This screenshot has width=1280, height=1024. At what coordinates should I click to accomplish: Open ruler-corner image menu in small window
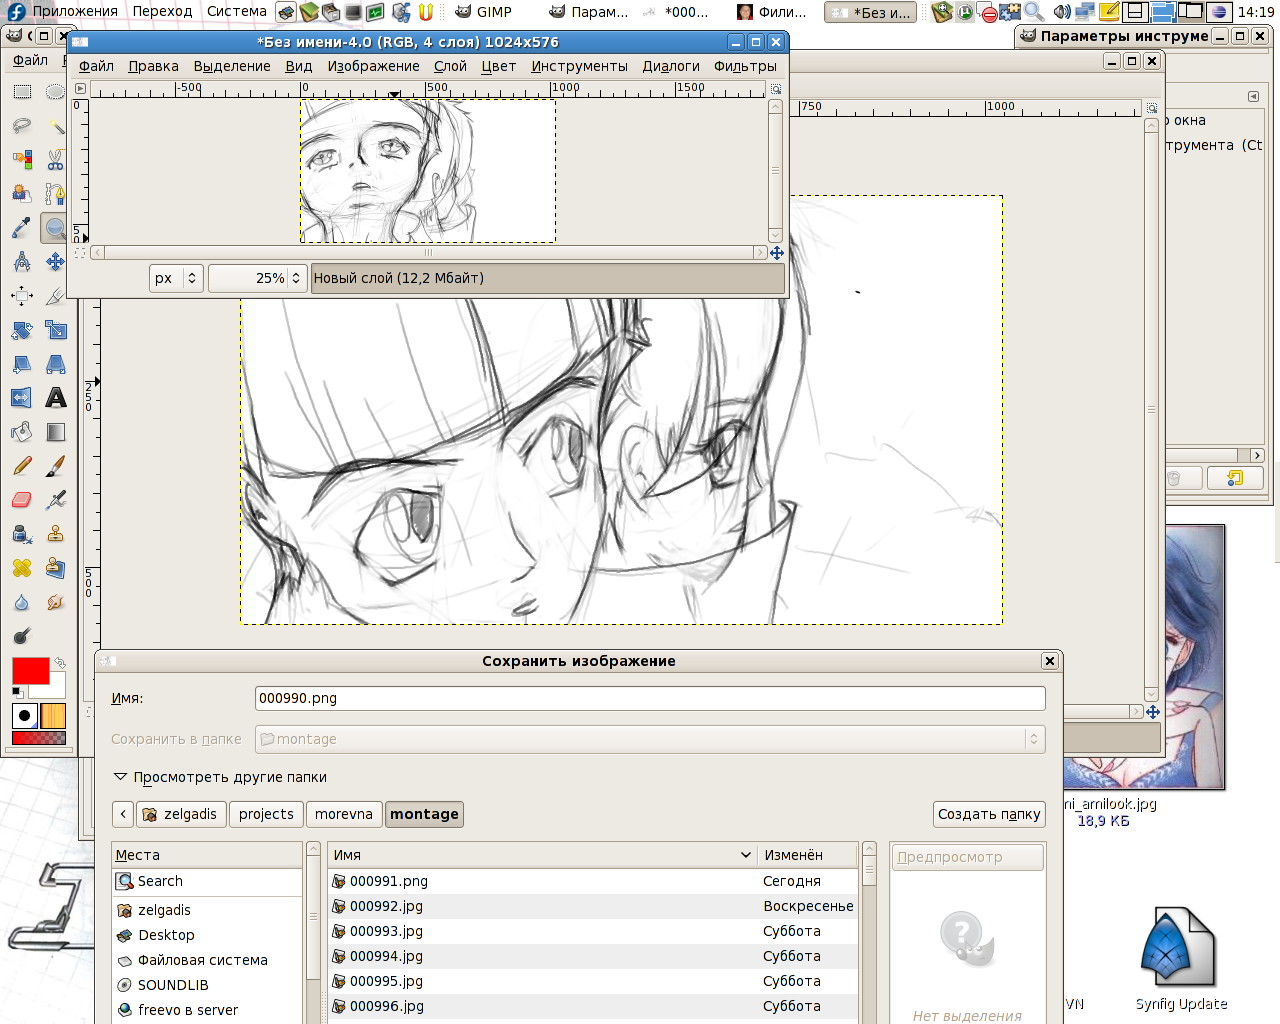(x=81, y=89)
